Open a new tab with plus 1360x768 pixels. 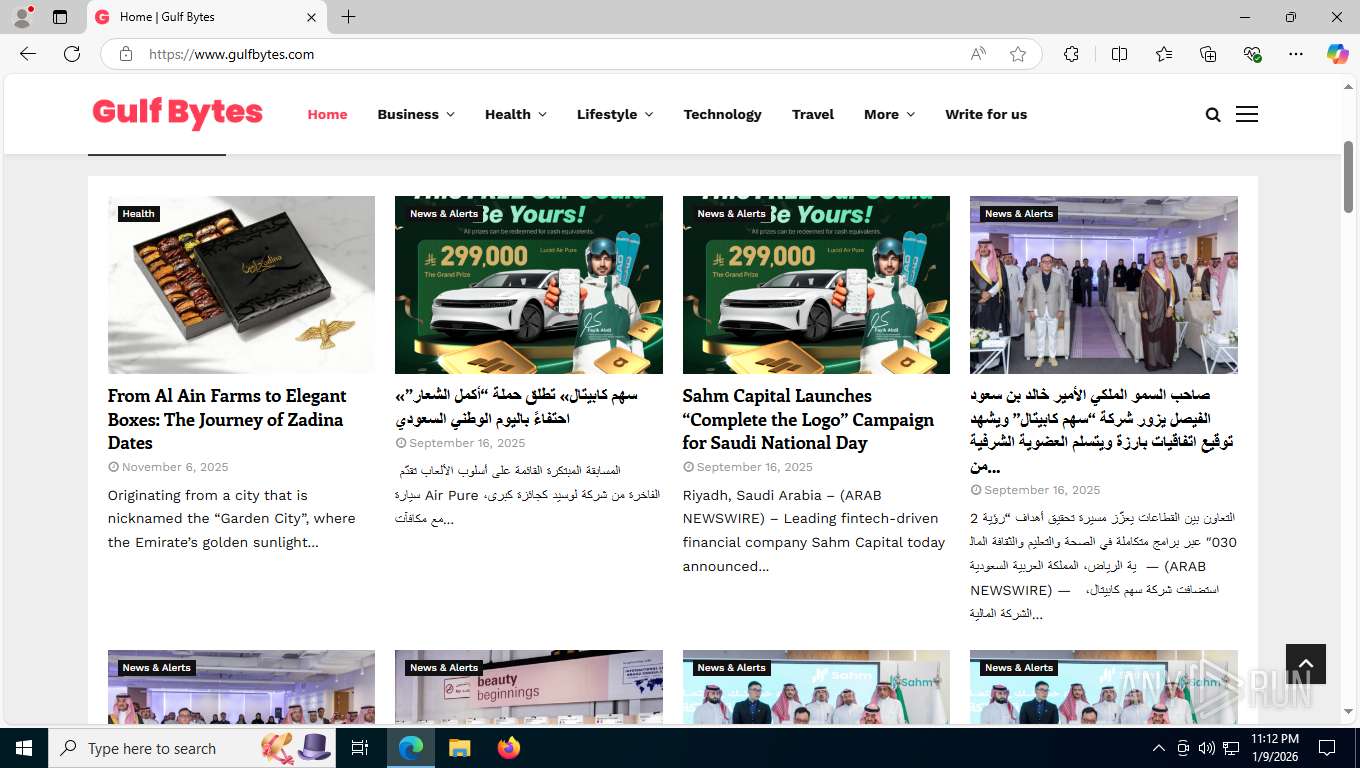pos(348,17)
